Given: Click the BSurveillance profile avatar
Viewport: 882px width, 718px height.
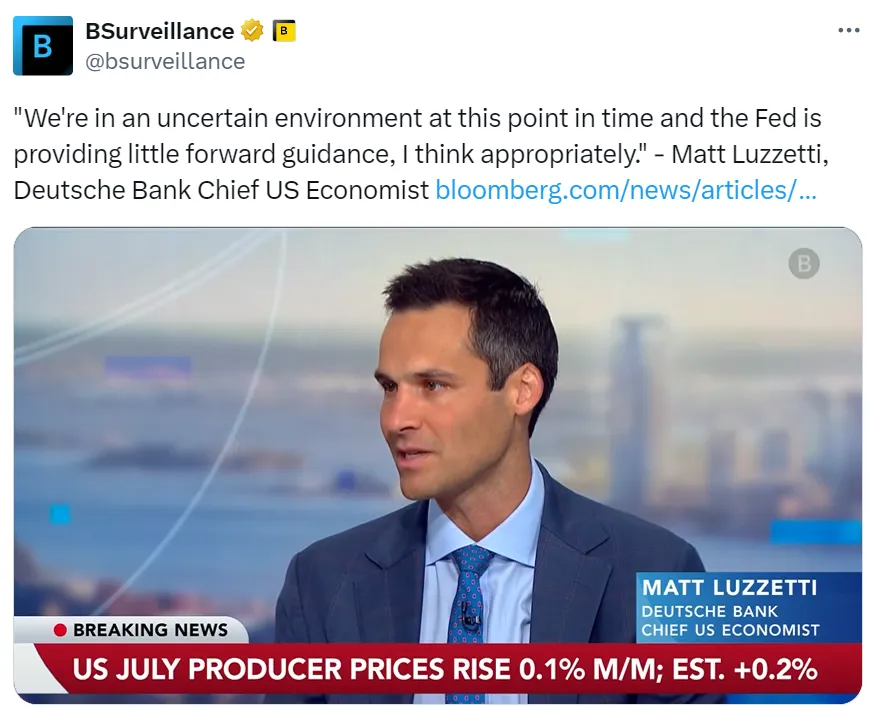Looking at the screenshot, I should (x=43, y=46).
